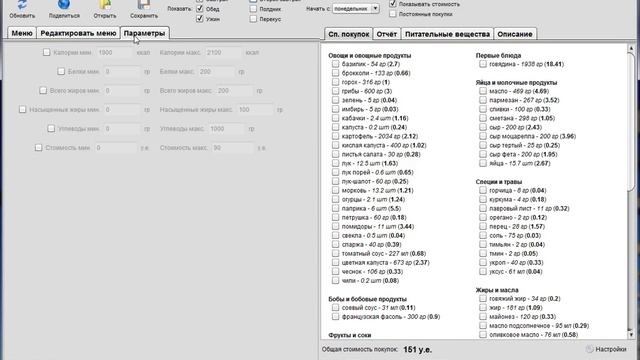The image size is (640, 360).
Task: Click the shopping list scroll-up arrow
Action: click(631, 48)
